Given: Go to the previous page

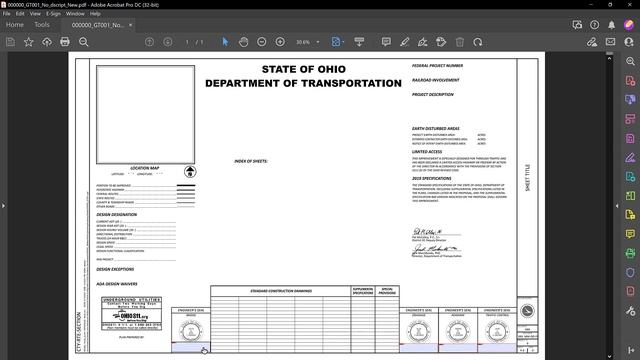Looking at the screenshot, I should pos(149,42).
